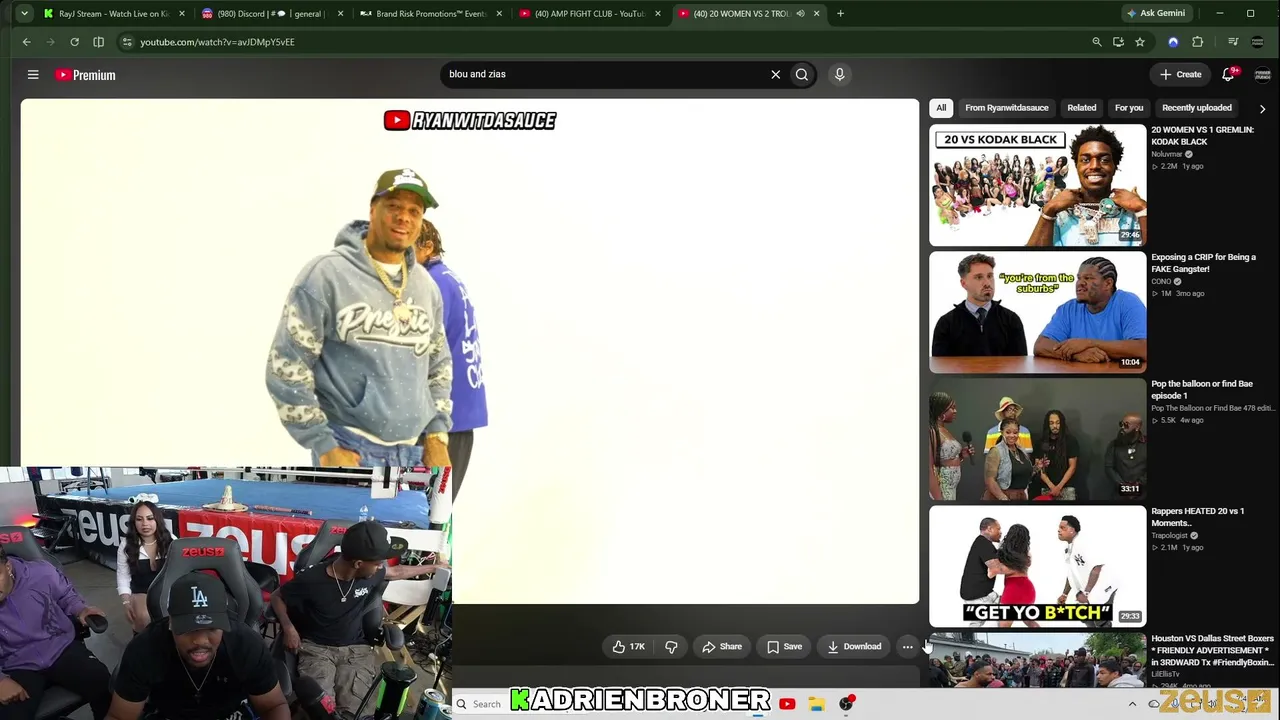
Task: Close the RayJ Stream Kick tab
Action: pyautogui.click(x=182, y=14)
